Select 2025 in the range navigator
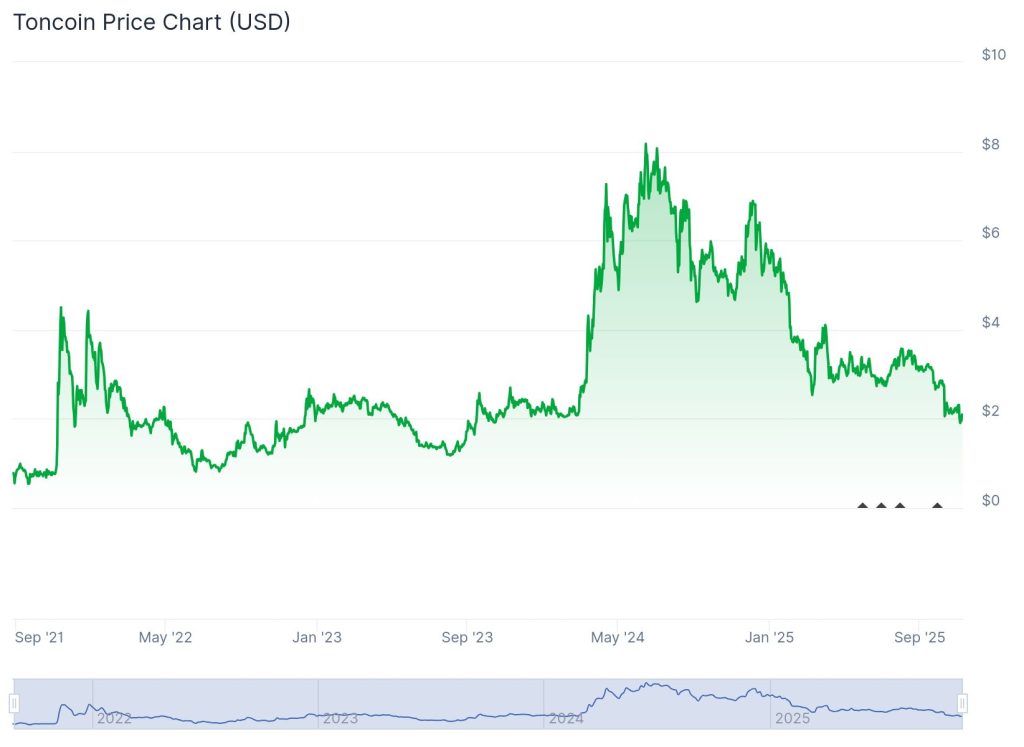Viewport: 1024px width, 747px height. [792, 717]
